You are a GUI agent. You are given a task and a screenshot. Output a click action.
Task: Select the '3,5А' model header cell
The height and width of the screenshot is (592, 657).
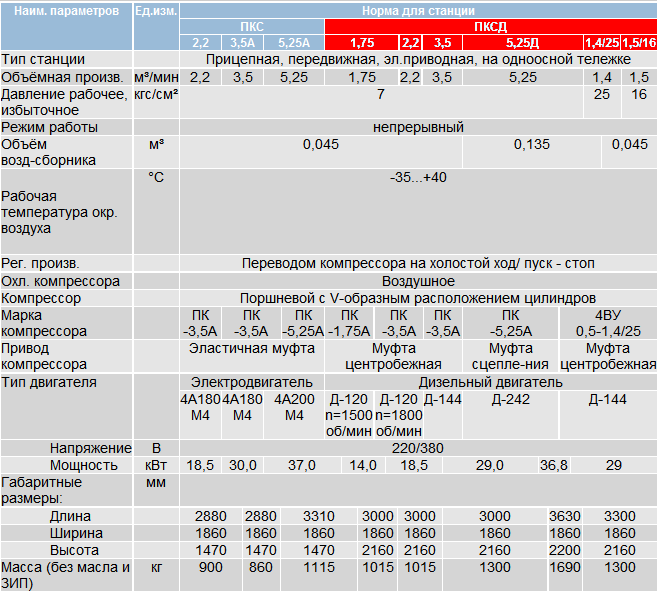(x=242, y=43)
